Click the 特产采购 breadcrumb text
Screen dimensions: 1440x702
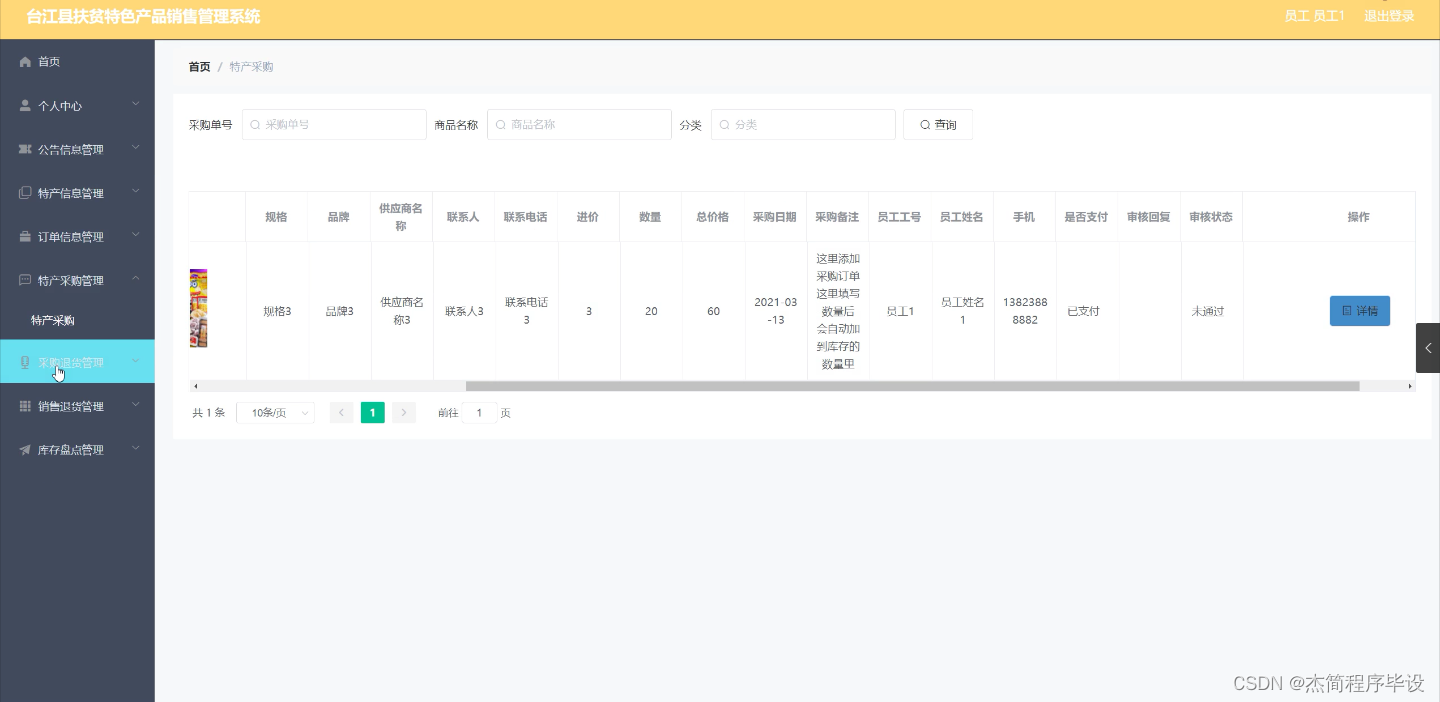pos(251,67)
